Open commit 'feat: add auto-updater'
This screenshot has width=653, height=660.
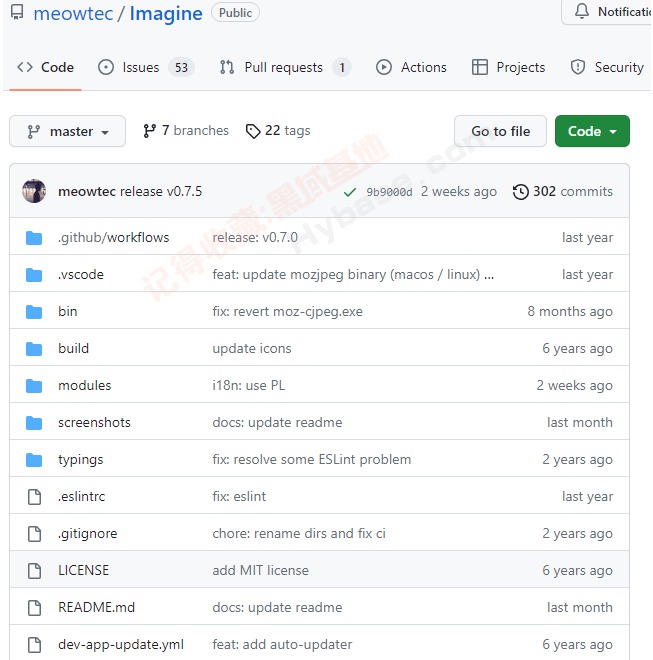click(x=282, y=644)
